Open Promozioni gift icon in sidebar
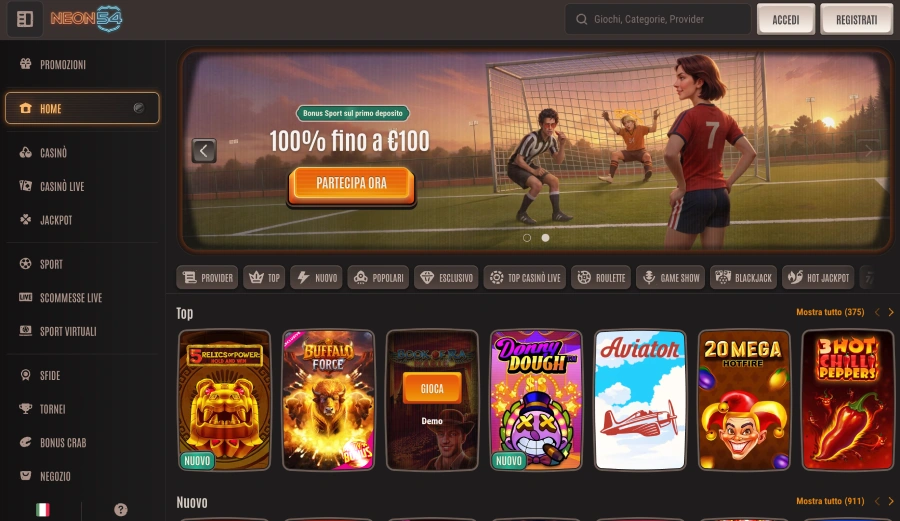 pyautogui.click(x=25, y=64)
